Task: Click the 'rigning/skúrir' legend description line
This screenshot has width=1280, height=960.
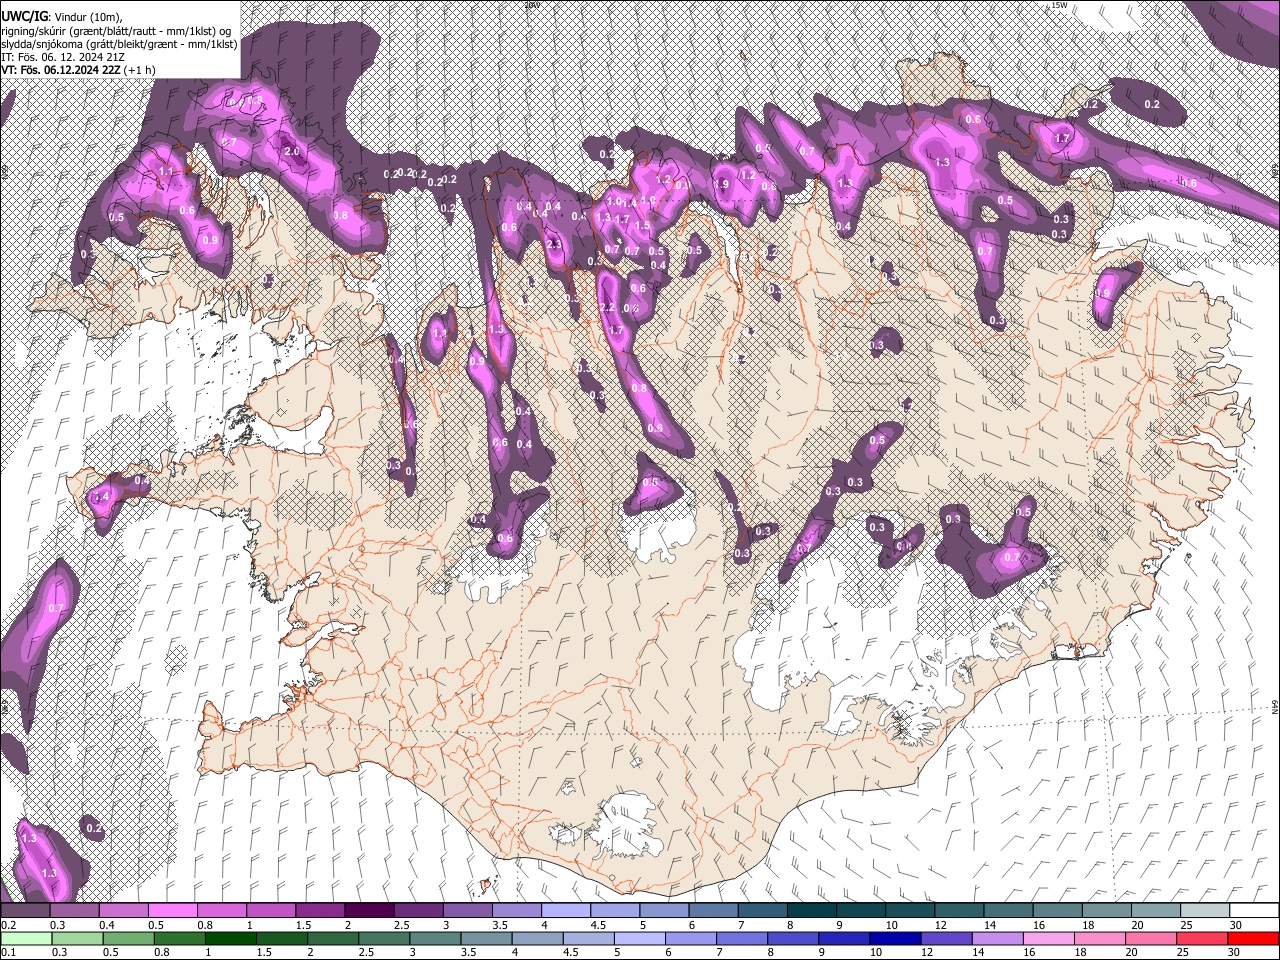Action: click(x=117, y=31)
